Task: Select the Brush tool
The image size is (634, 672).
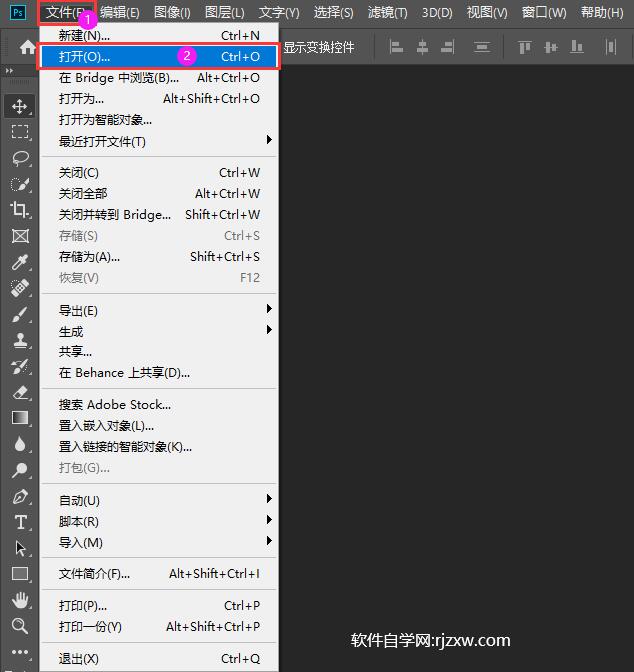Action: [20, 314]
